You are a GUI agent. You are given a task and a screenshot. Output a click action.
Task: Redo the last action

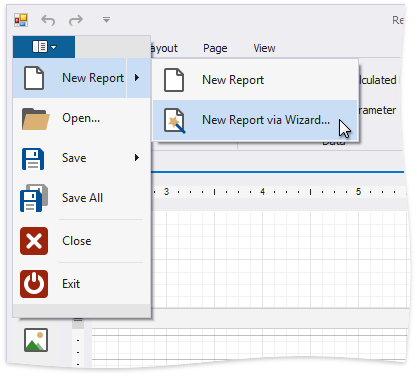76,20
